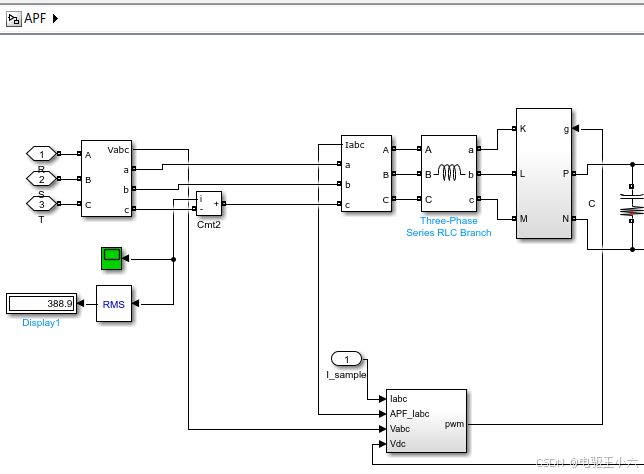This screenshot has width=644, height=474.
Task: Click the I_sample label
Action: pos(346,375)
